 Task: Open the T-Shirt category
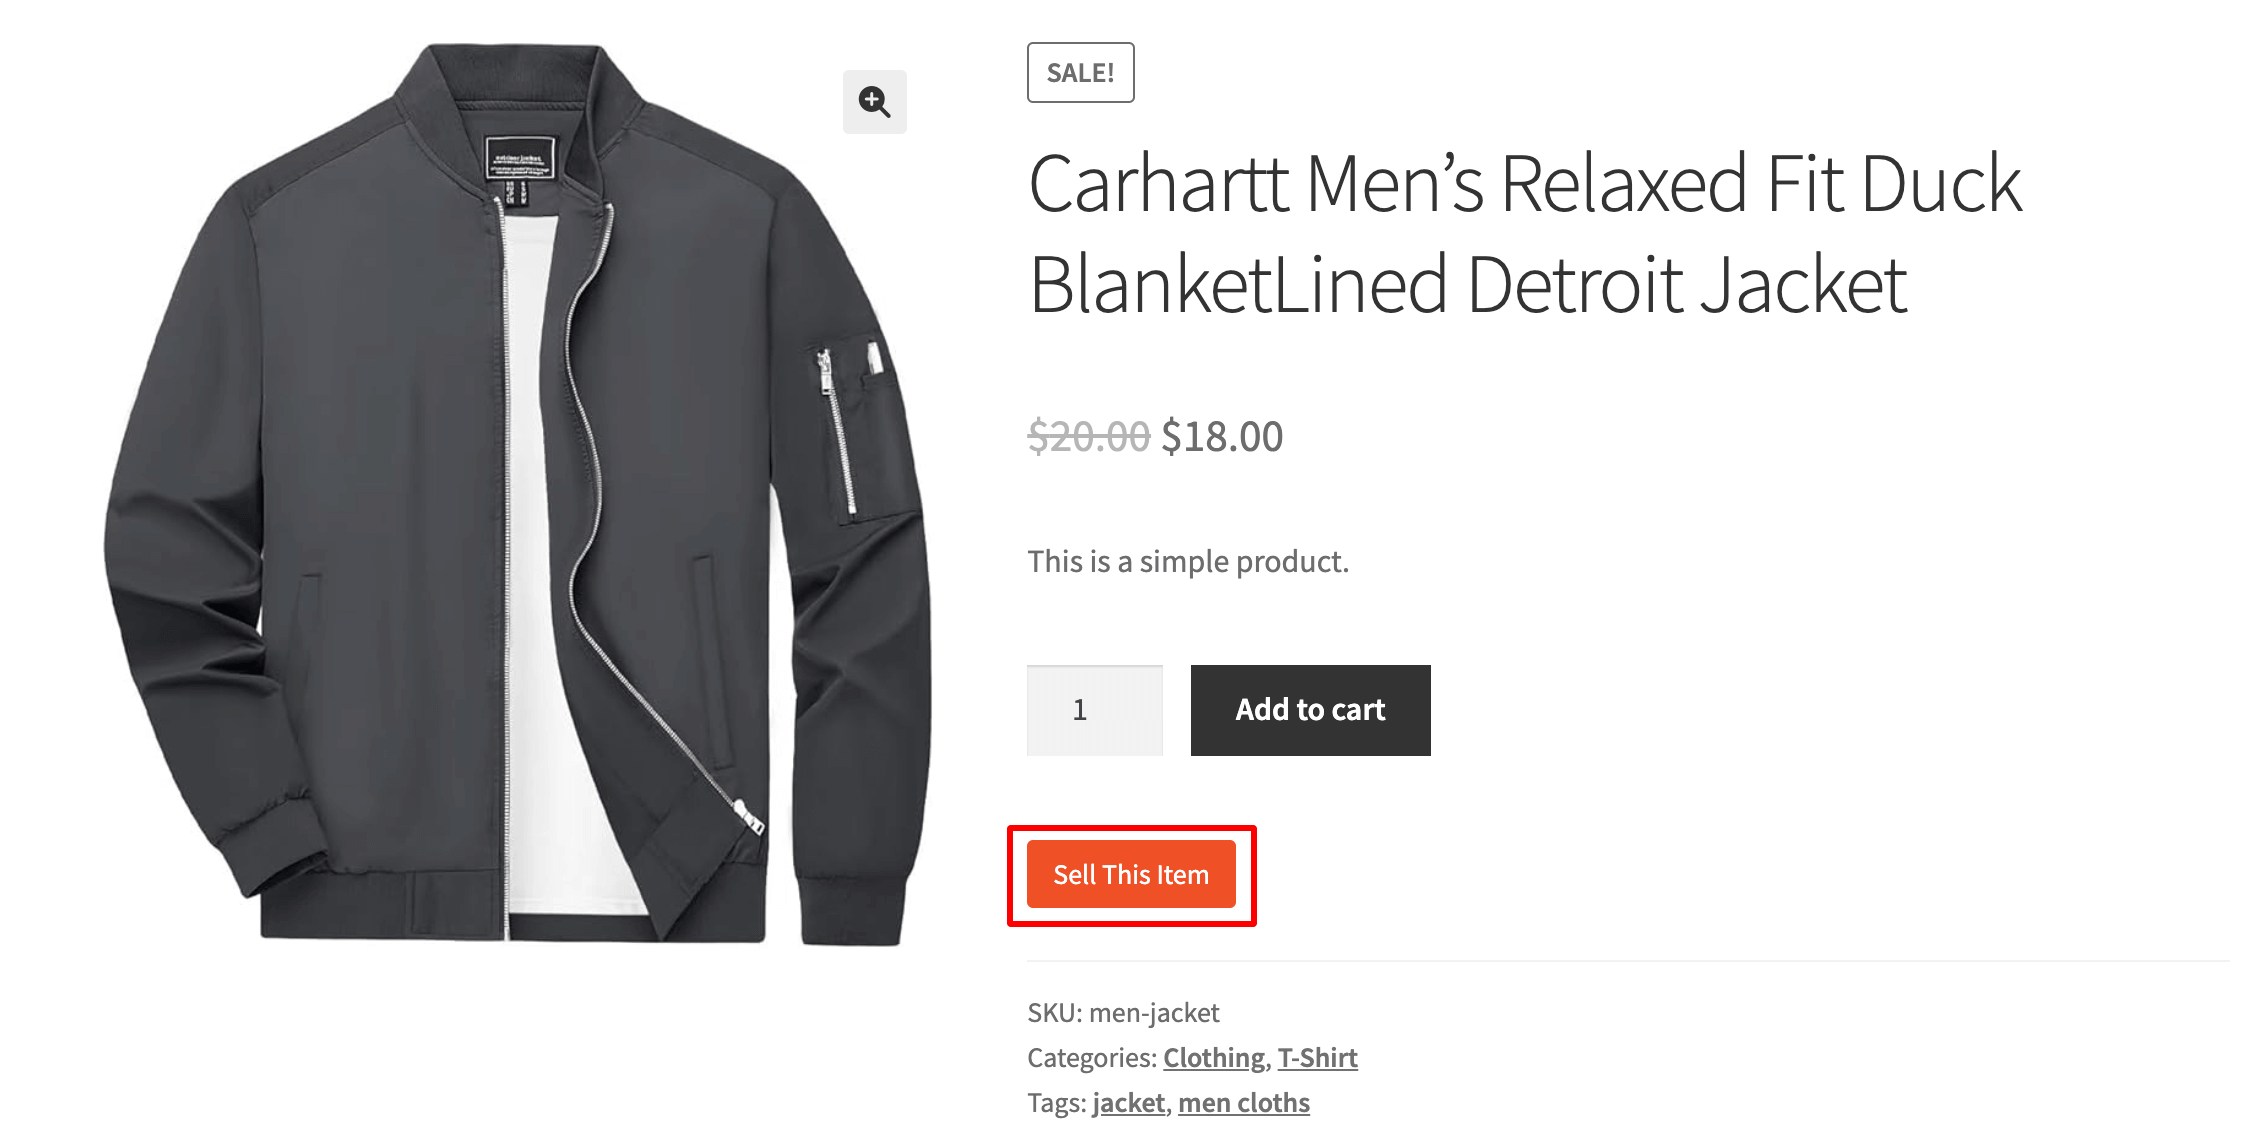coord(1317,1057)
